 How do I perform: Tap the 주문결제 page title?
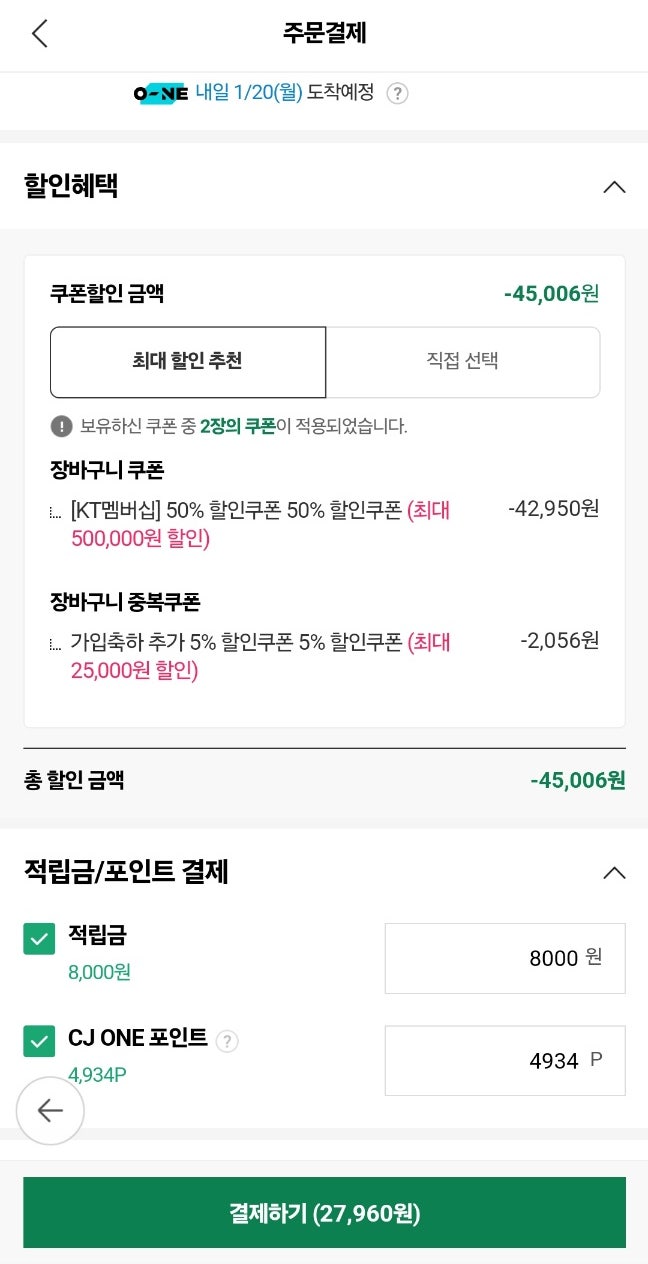(x=324, y=33)
